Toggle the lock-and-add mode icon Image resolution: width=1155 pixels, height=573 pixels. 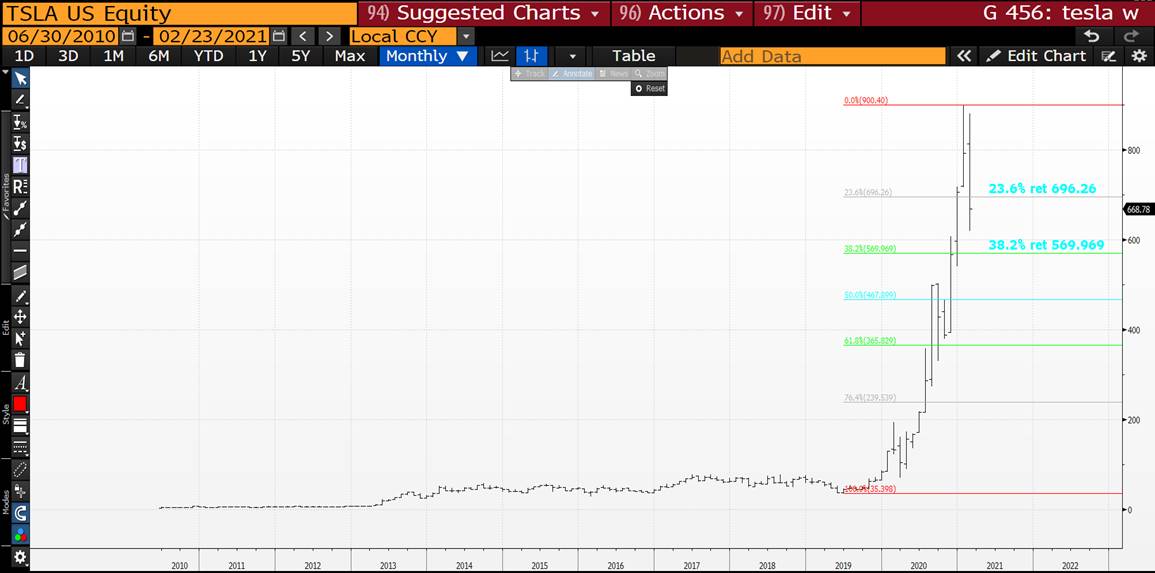pyautogui.click(x=21, y=491)
